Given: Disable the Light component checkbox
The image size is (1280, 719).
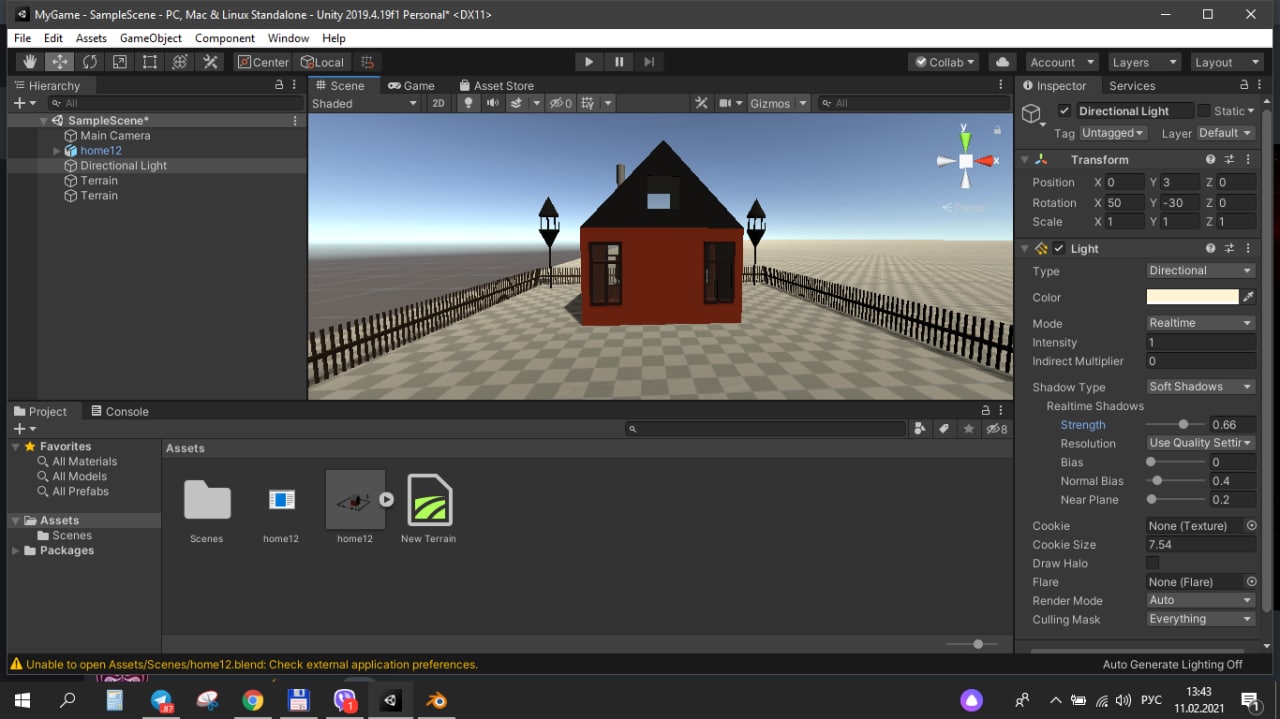Looking at the screenshot, I should coord(1059,248).
